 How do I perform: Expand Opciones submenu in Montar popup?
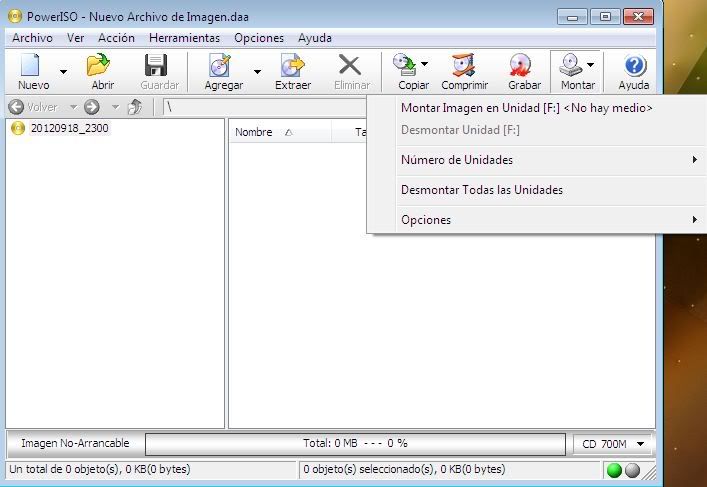tap(537, 220)
